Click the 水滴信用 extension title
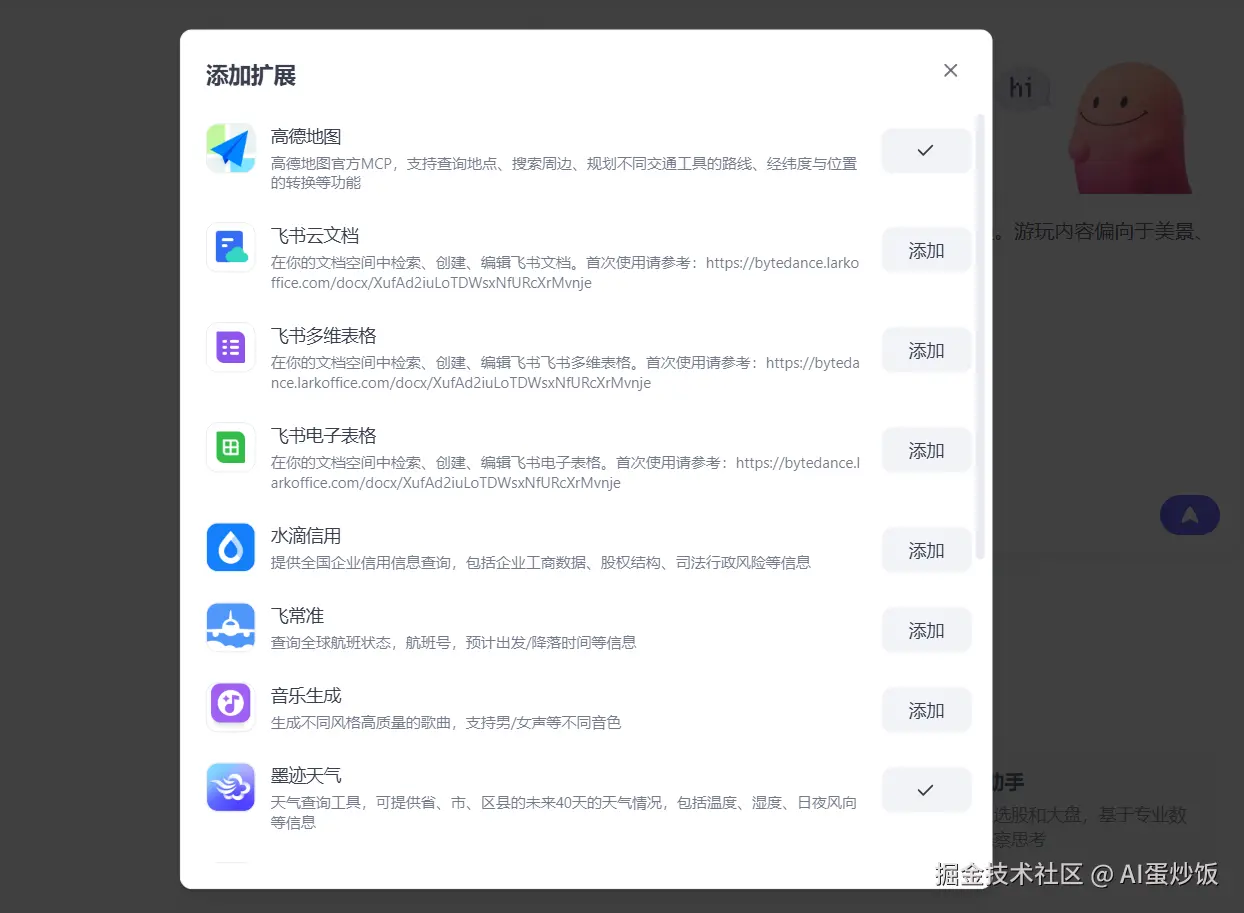Image resolution: width=1244 pixels, height=913 pixels. click(306, 536)
